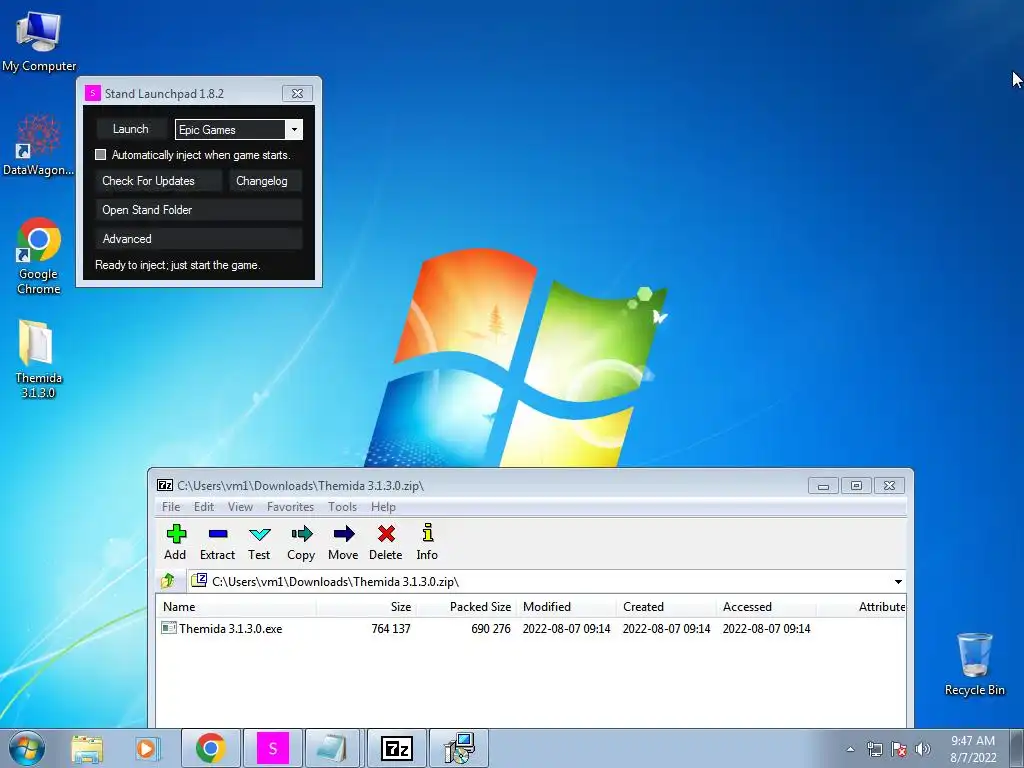Click the Copy arrow icon in 7-Zip
This screenshot has height=768, width=1024.
[301, 534]
